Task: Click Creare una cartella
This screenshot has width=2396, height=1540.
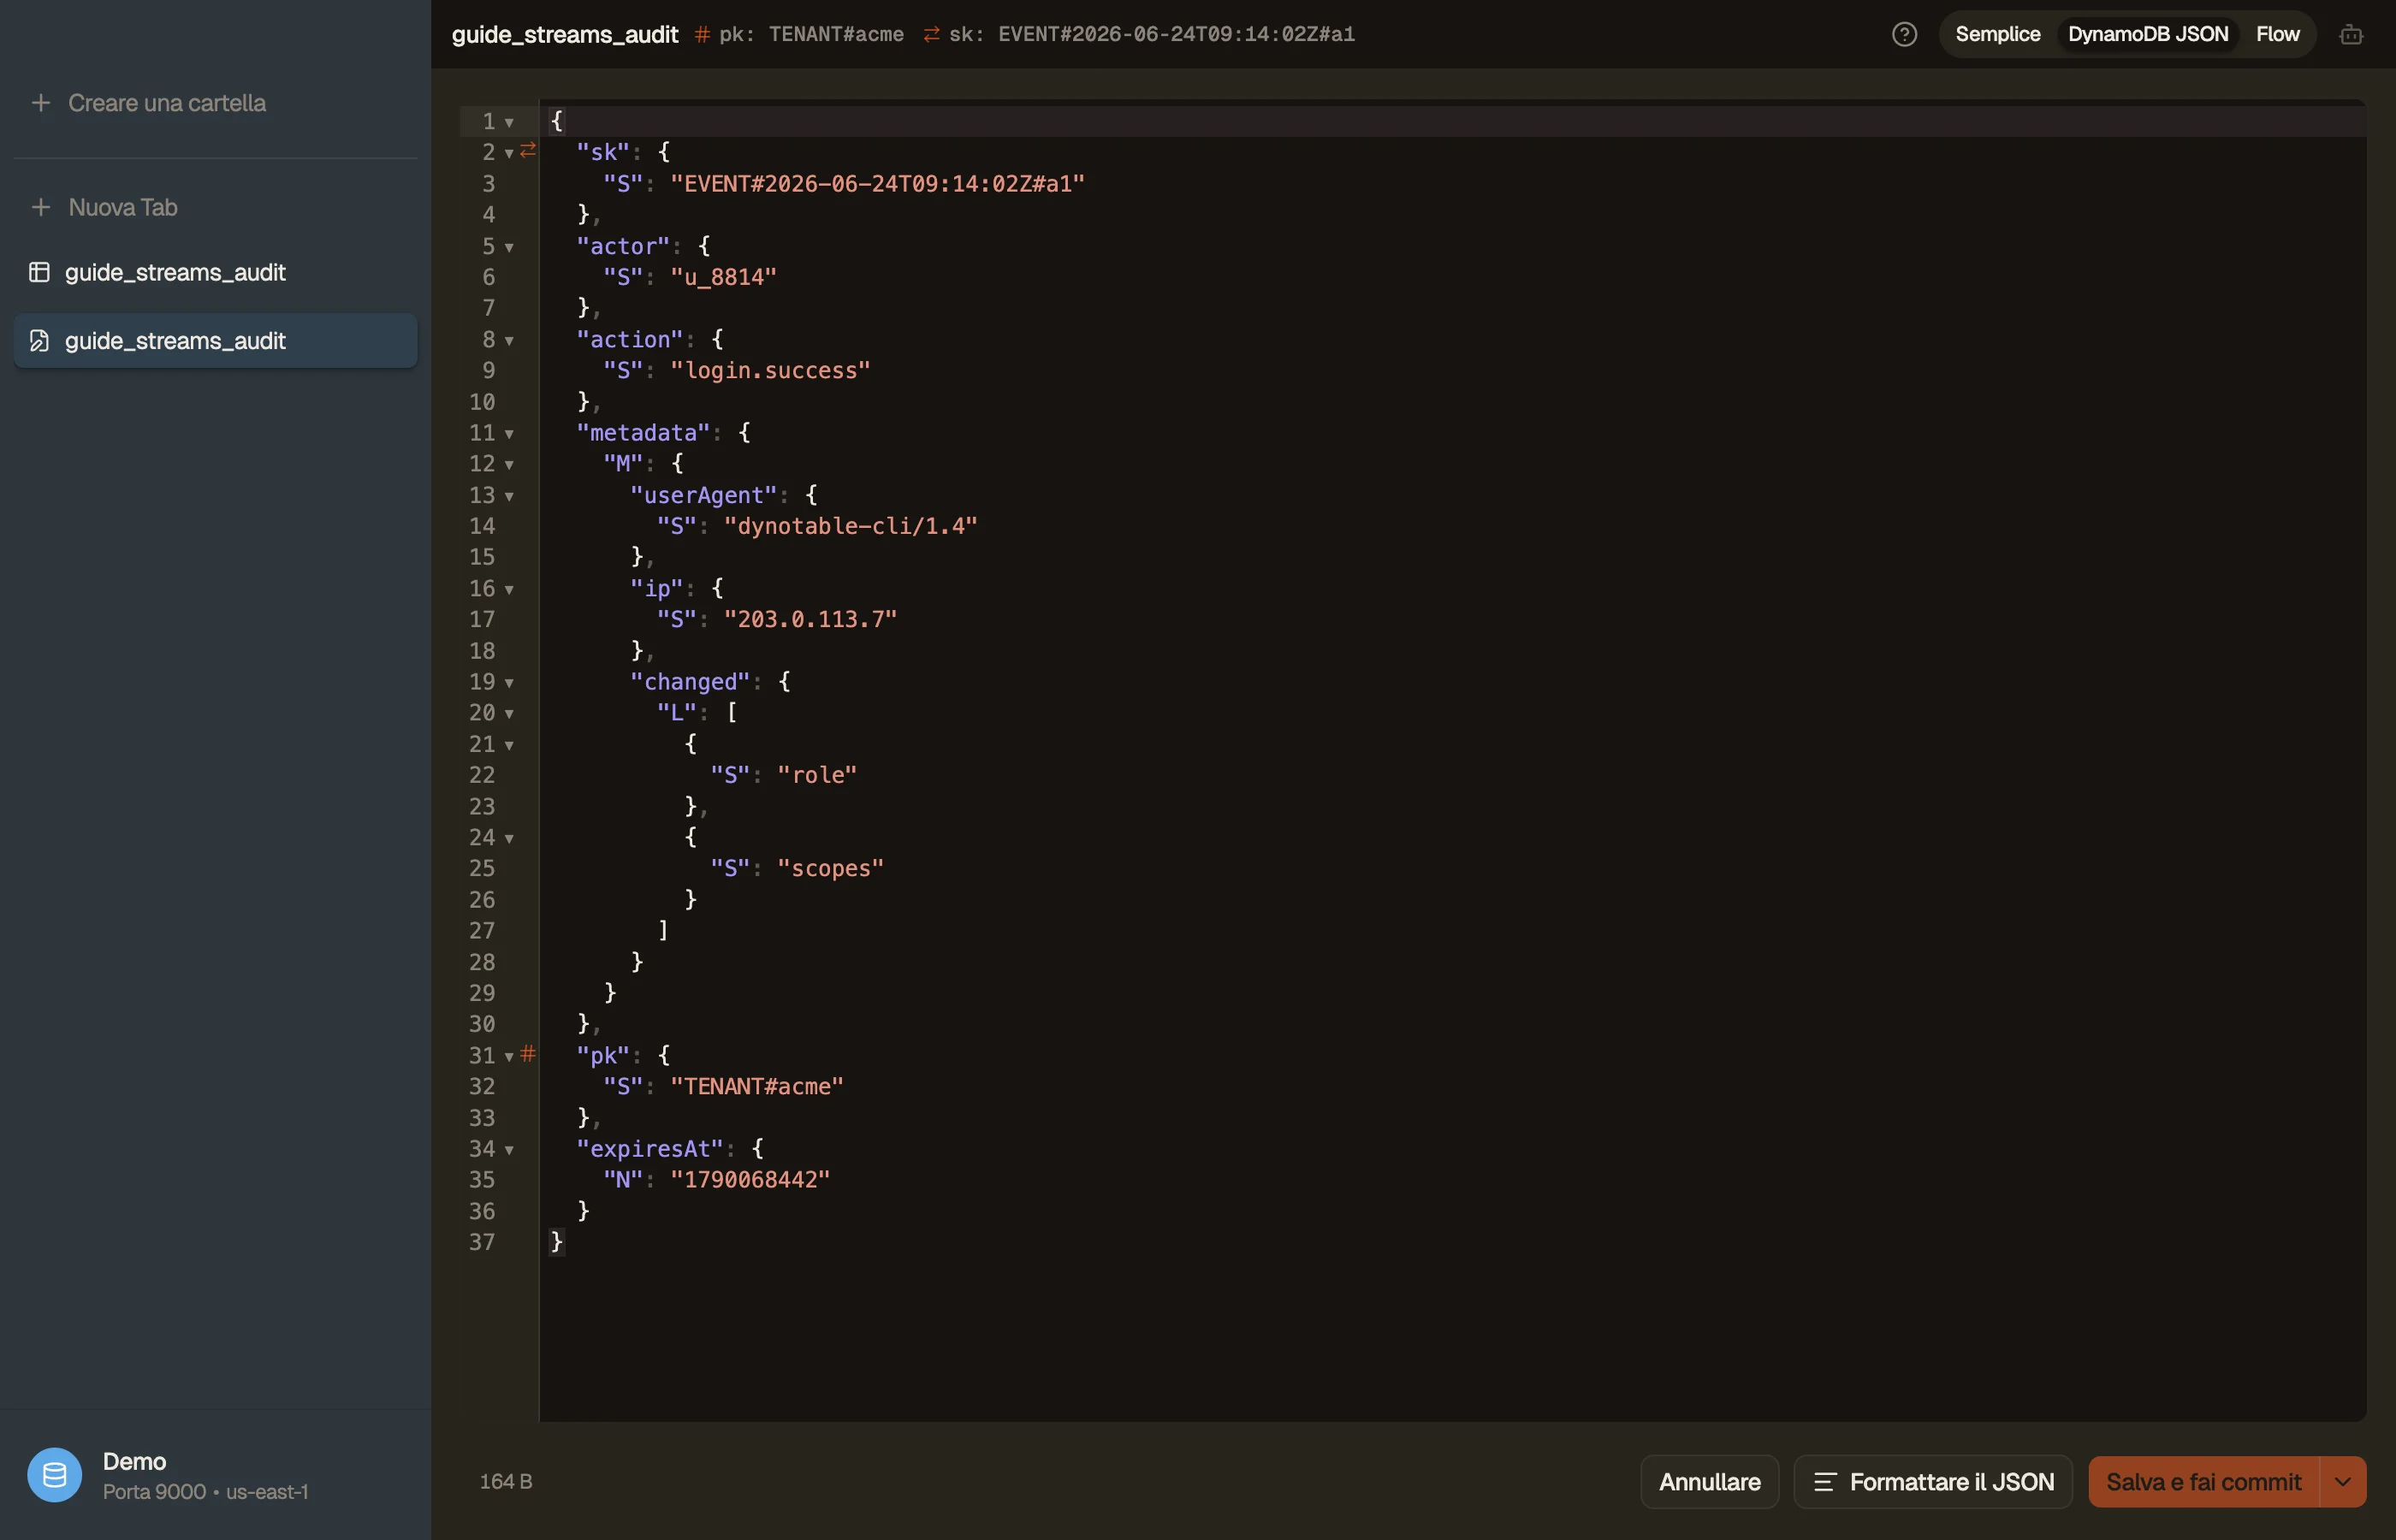Action: pyautogui.click(x=215, y=103)
